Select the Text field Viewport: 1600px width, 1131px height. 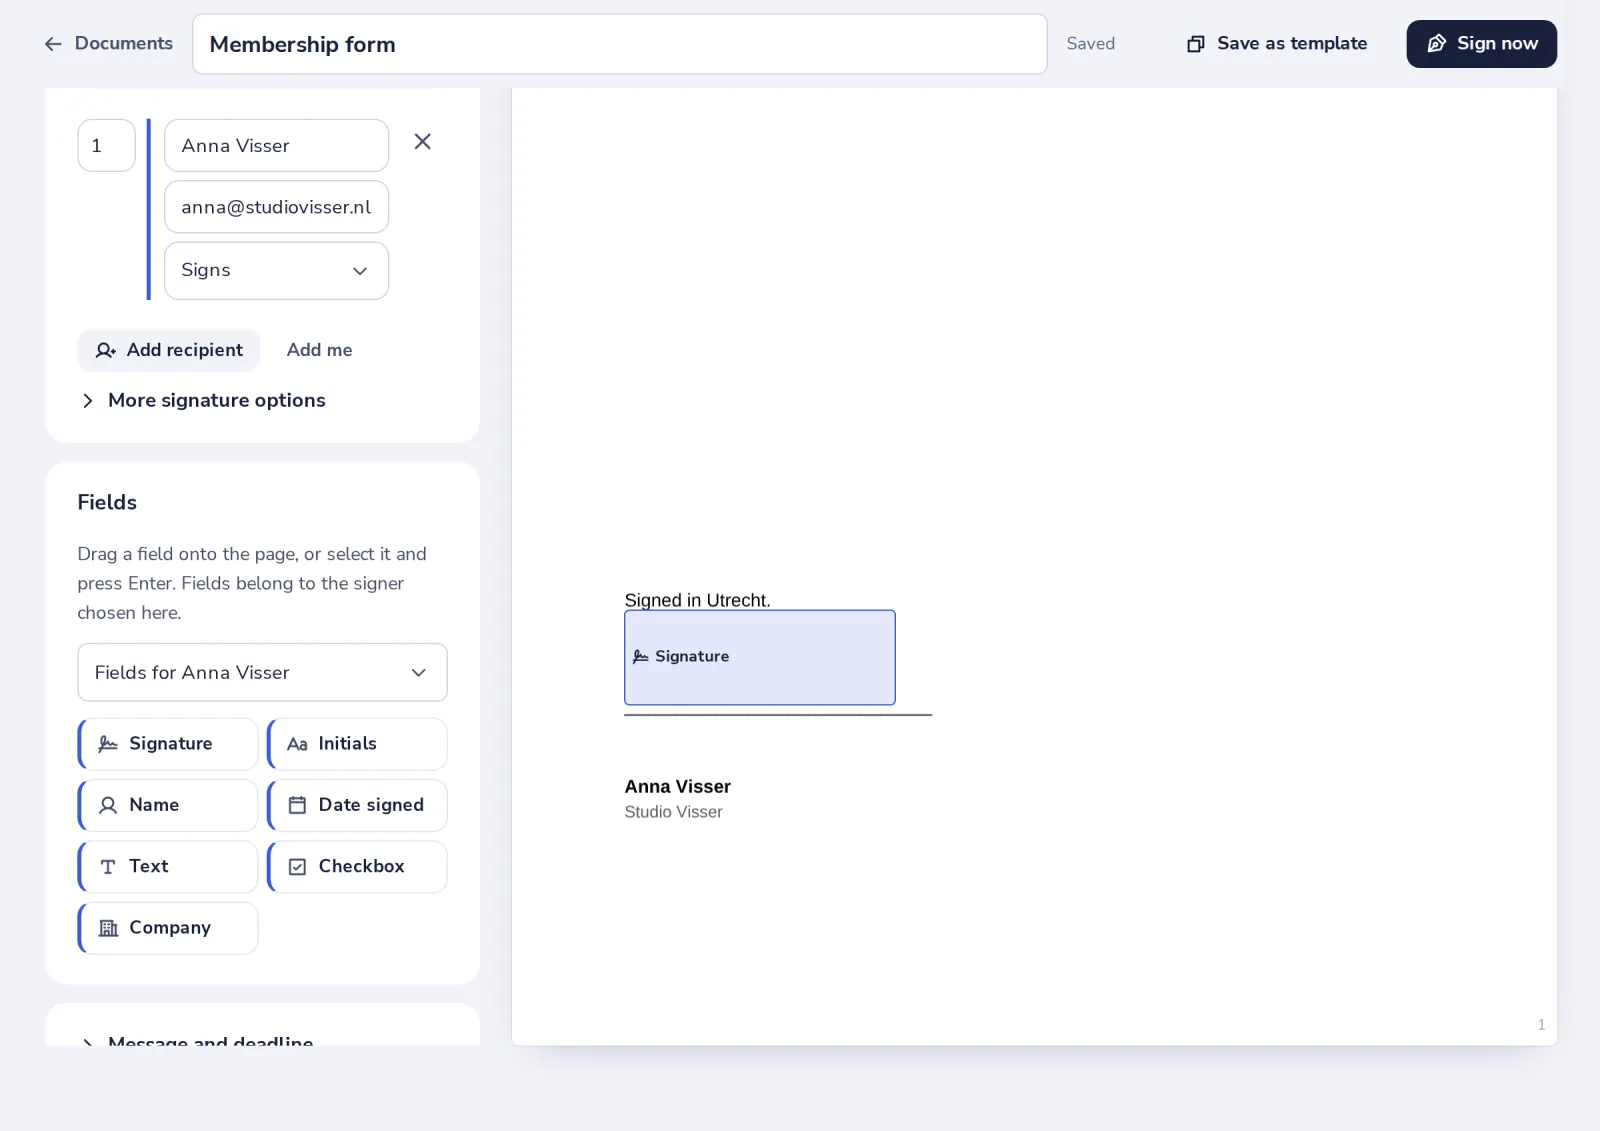[x=168, y=866]
